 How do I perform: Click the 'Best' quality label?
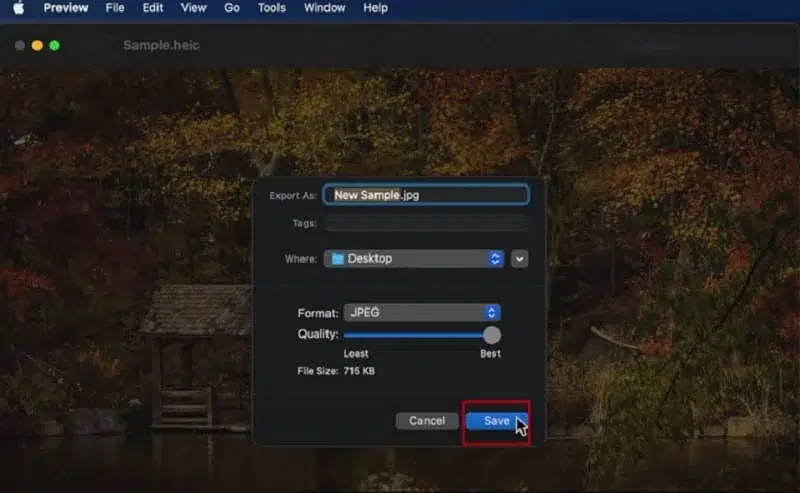point(490,354)
